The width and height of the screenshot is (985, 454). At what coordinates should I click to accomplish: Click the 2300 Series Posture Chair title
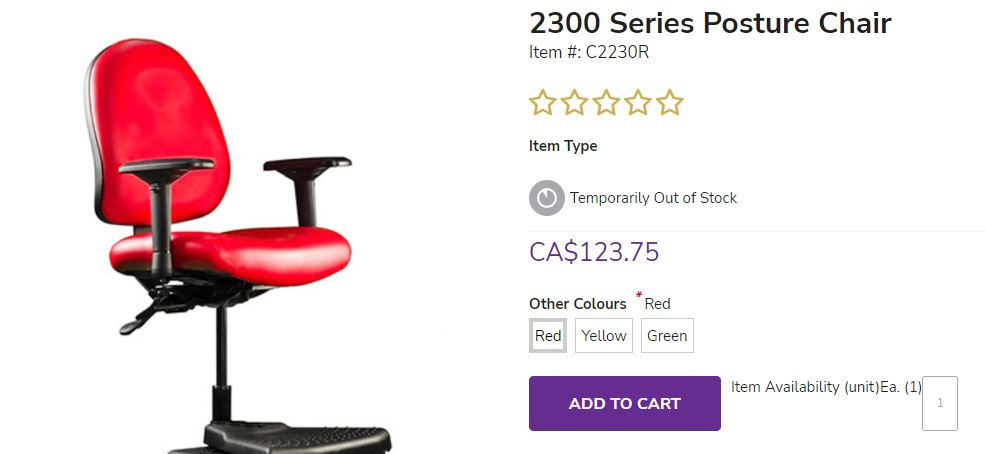coord(710,23)
